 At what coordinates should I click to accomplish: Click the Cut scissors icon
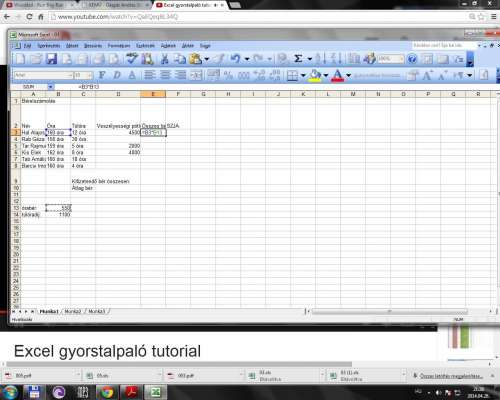(x=164, y=59)
